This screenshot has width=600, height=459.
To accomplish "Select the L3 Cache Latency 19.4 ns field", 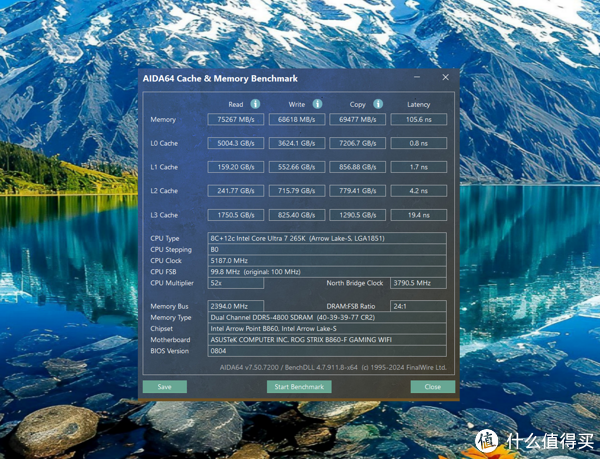I will 418,215.
